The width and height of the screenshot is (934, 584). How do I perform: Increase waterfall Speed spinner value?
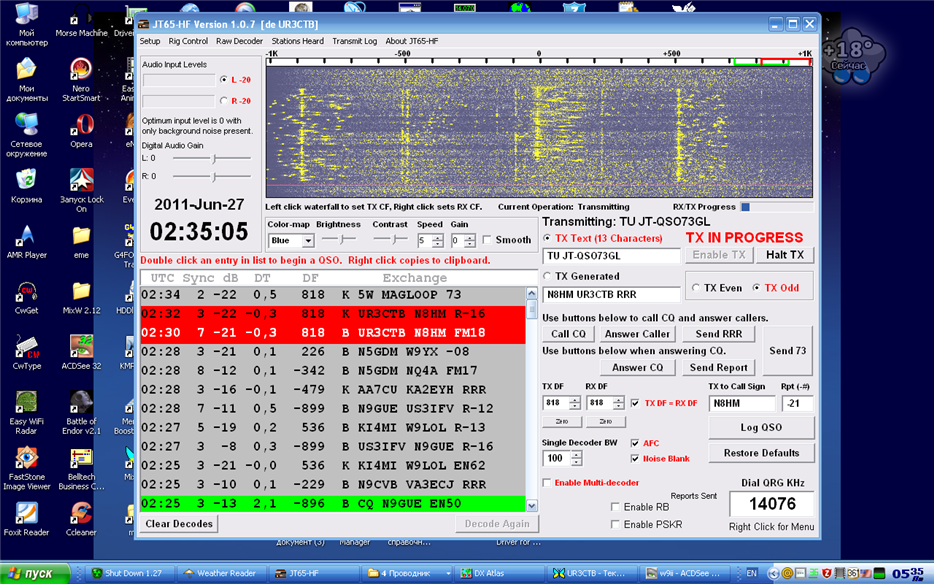click(438, 237)
